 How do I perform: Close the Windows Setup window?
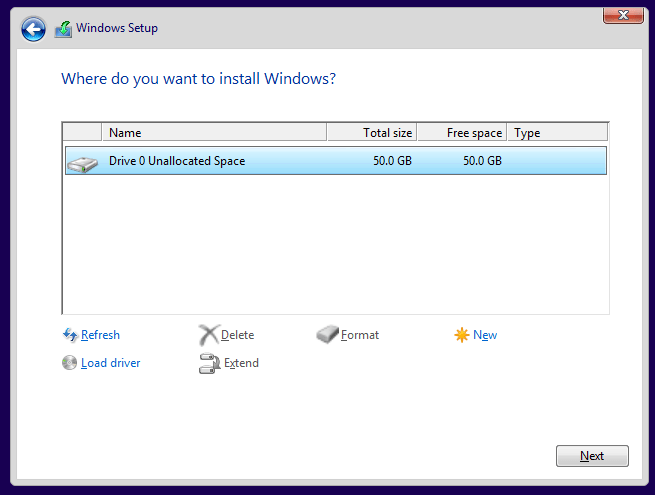(x=623, y=15)
